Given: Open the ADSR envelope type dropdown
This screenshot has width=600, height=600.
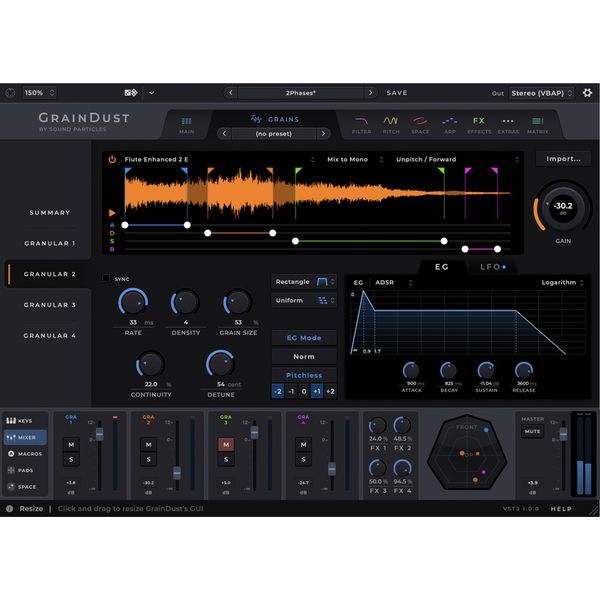Looking at the screenshot, I should click(393, 282).
